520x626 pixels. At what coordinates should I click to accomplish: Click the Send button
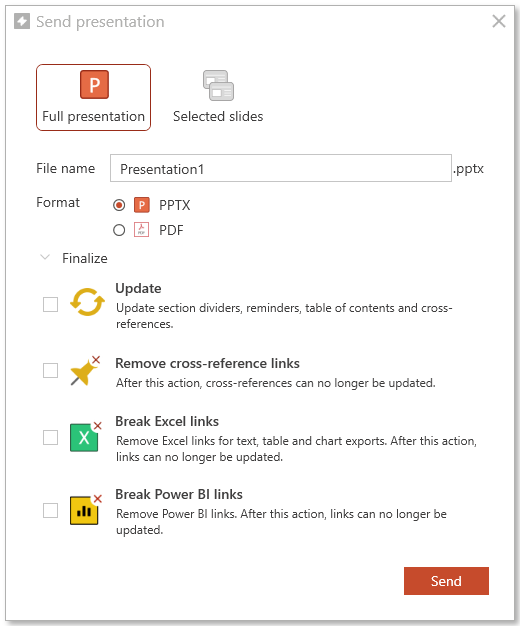[446, 581]
